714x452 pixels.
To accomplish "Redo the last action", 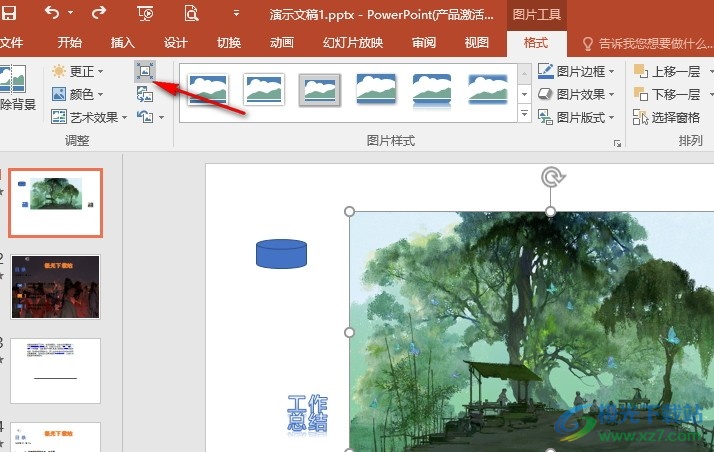I will (x=99, y=13).
